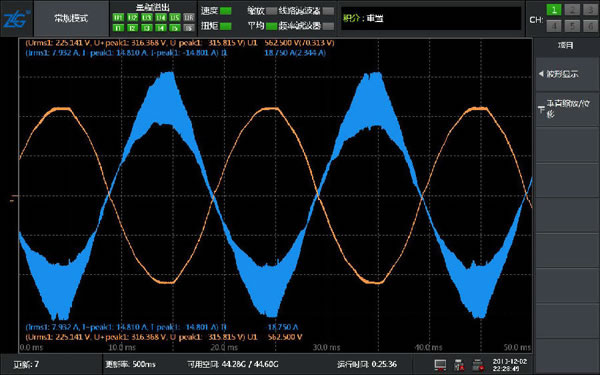Select channel 5 button

coord(572,26)
